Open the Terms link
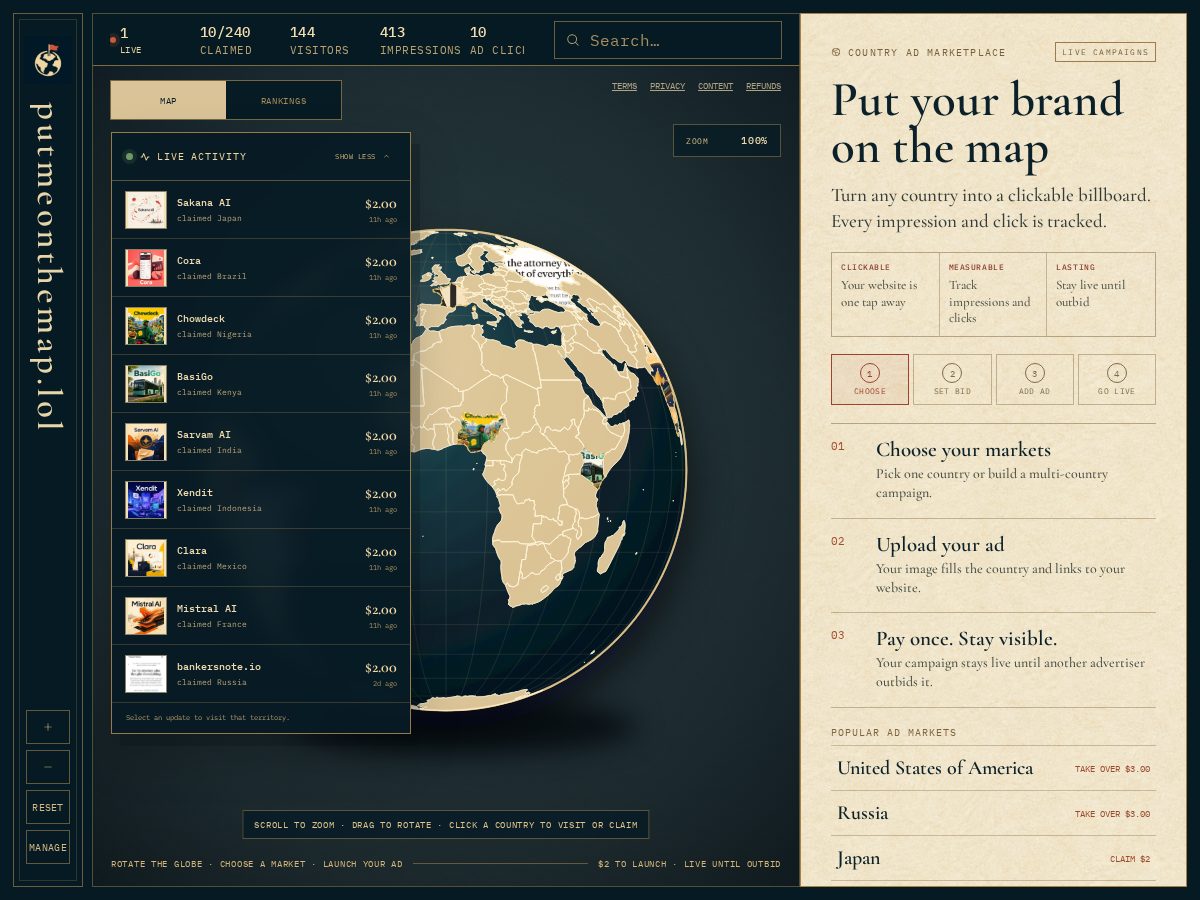The width and height of the screenshot is (1200, 900). pyautogui.click(x=624, y=87)
